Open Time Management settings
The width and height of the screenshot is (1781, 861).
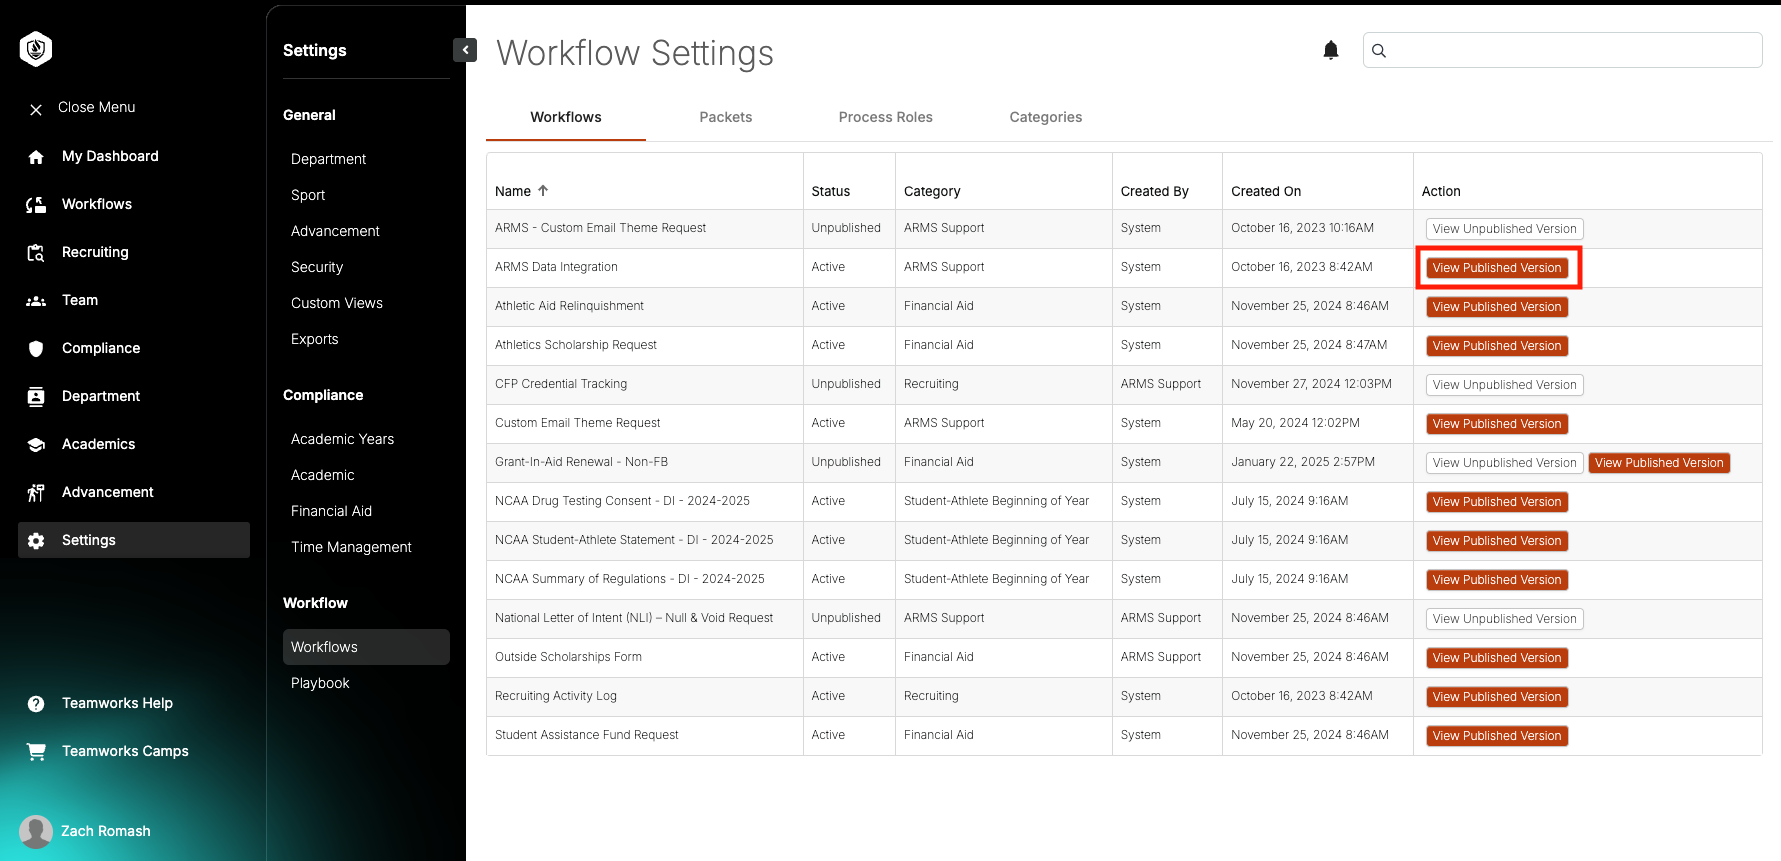pos(351,547)
